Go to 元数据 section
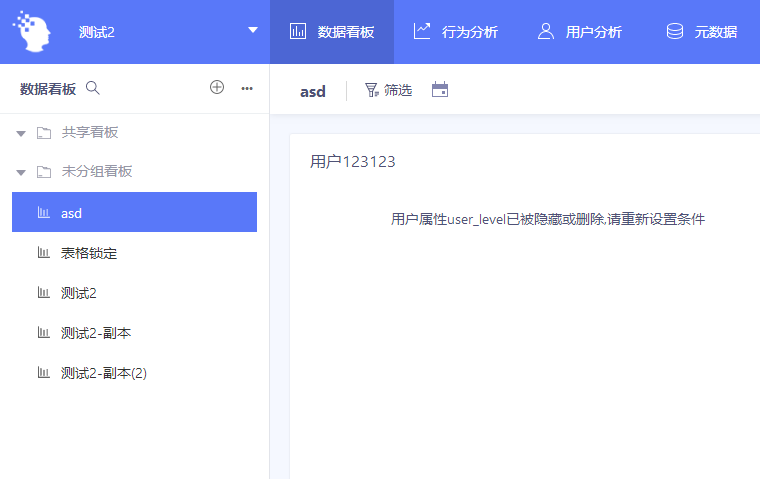This screenshot has height=479, width=760. point(702,32)
